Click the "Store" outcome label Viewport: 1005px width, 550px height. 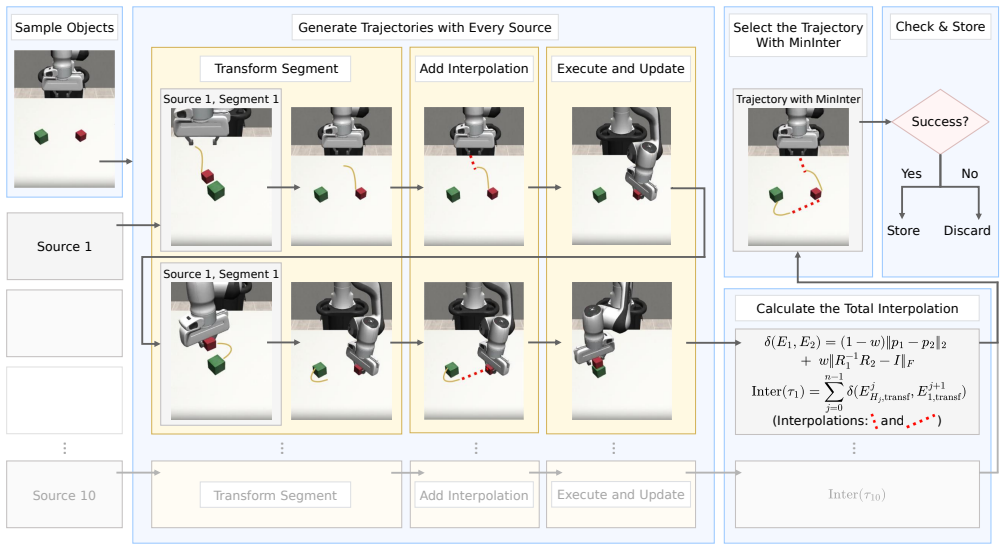click(903, 231)
